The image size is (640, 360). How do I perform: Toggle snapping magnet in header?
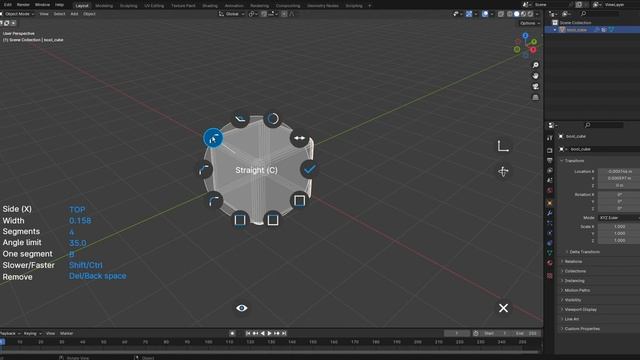pyautogui.click(x=264, y=14)
